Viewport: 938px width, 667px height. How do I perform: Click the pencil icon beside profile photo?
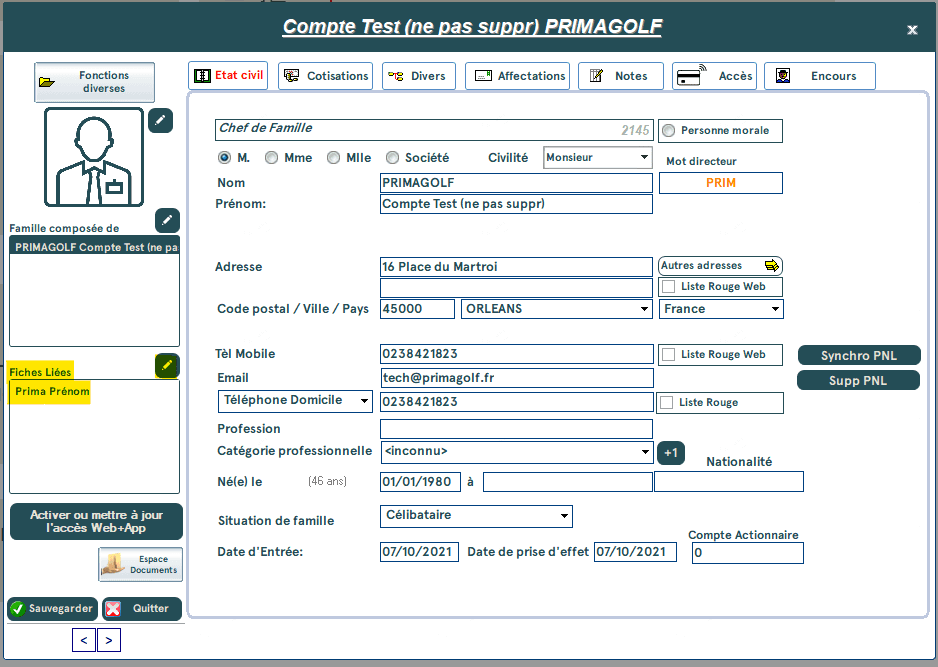pos(160,120)
